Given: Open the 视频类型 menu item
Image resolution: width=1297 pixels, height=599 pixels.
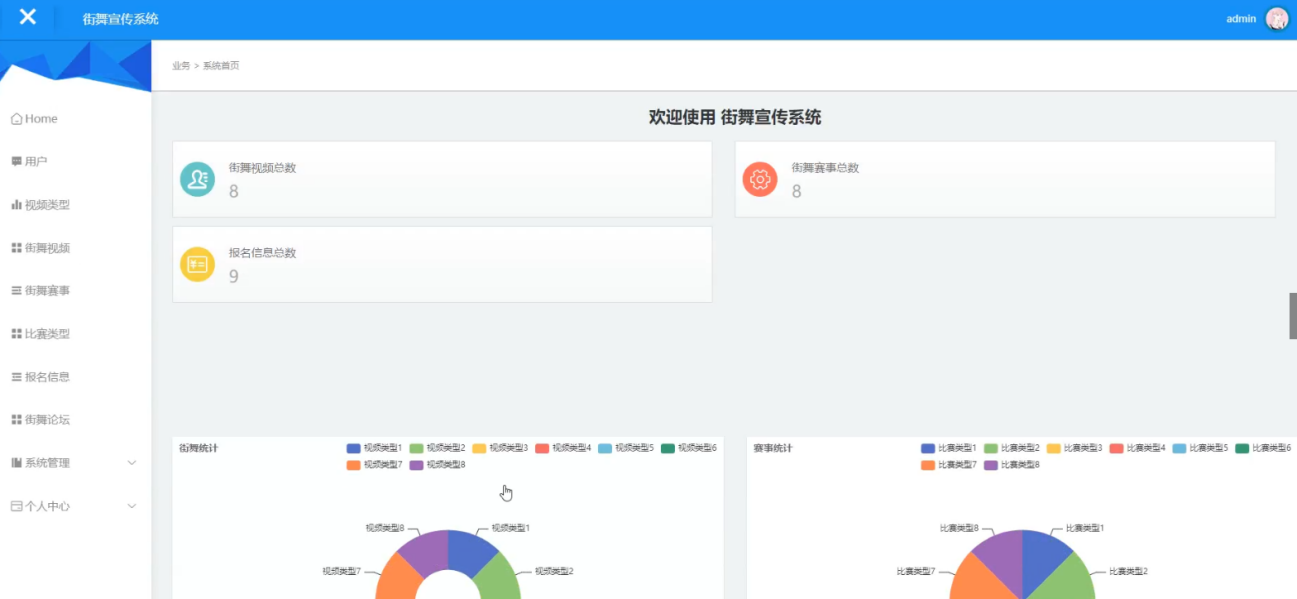Looking at the screenshot, I should (x=76, y=205).
